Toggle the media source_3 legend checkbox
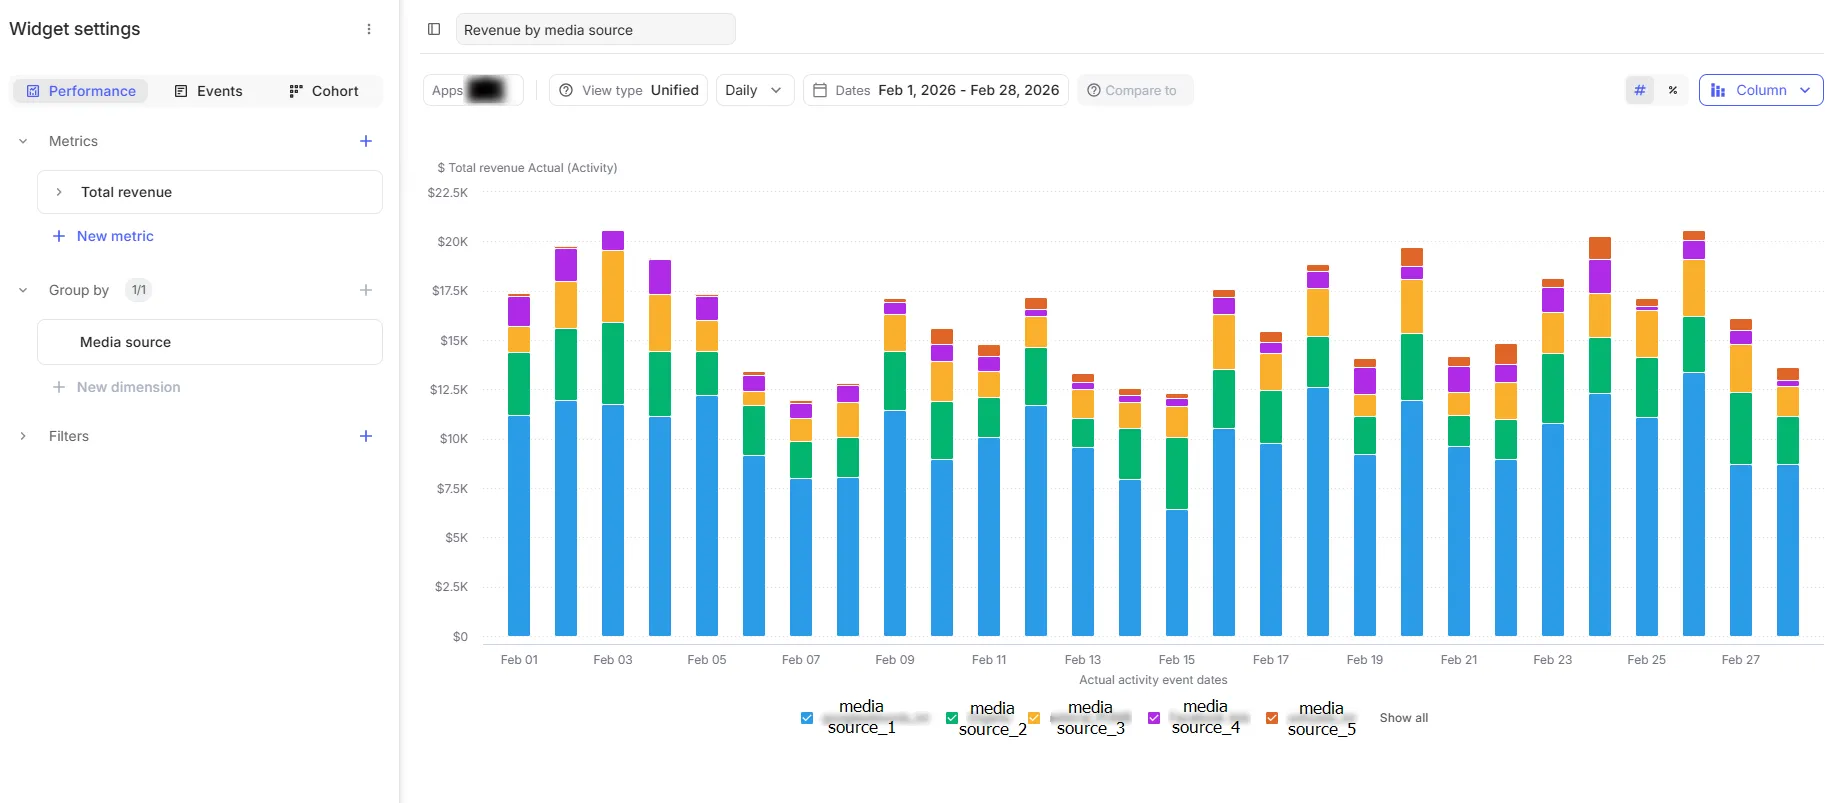This screenshot has height=803, width=1839. point(1034,718)
